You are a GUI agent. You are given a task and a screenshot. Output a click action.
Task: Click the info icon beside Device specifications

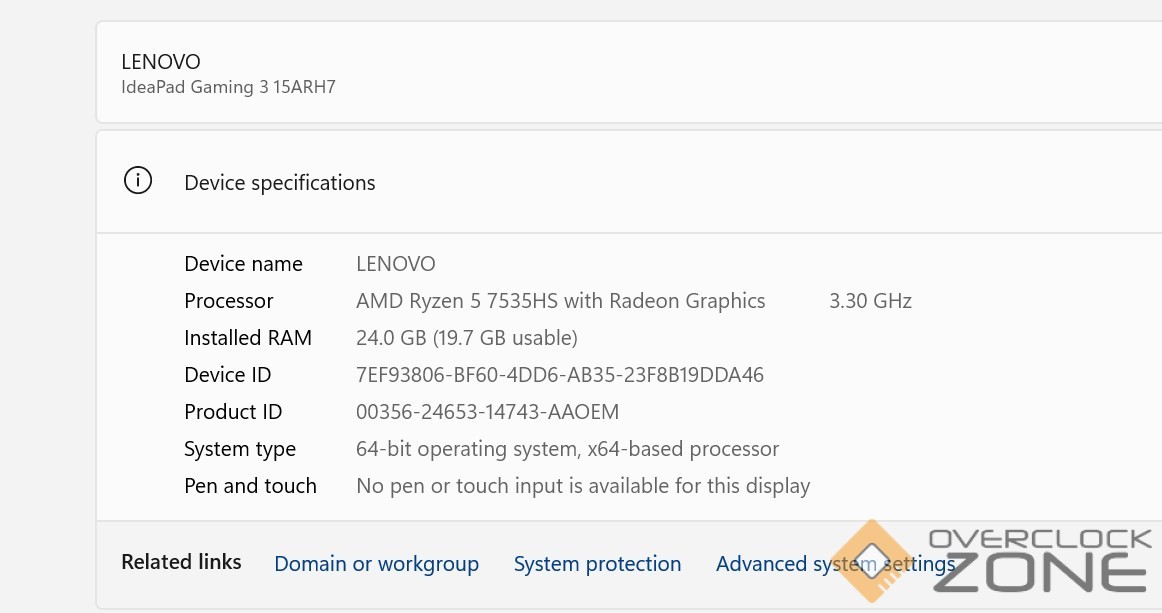pos(138,181)
